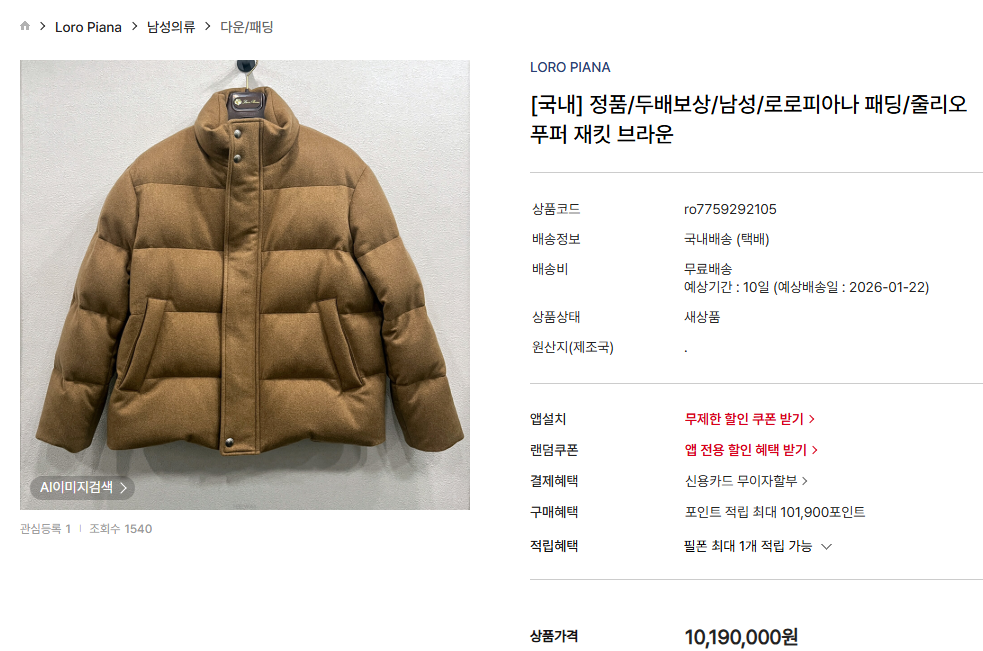This screenshot has height=651, width=983.
Task: Click AI이미지검색 button on product photo
Action: 83,487
